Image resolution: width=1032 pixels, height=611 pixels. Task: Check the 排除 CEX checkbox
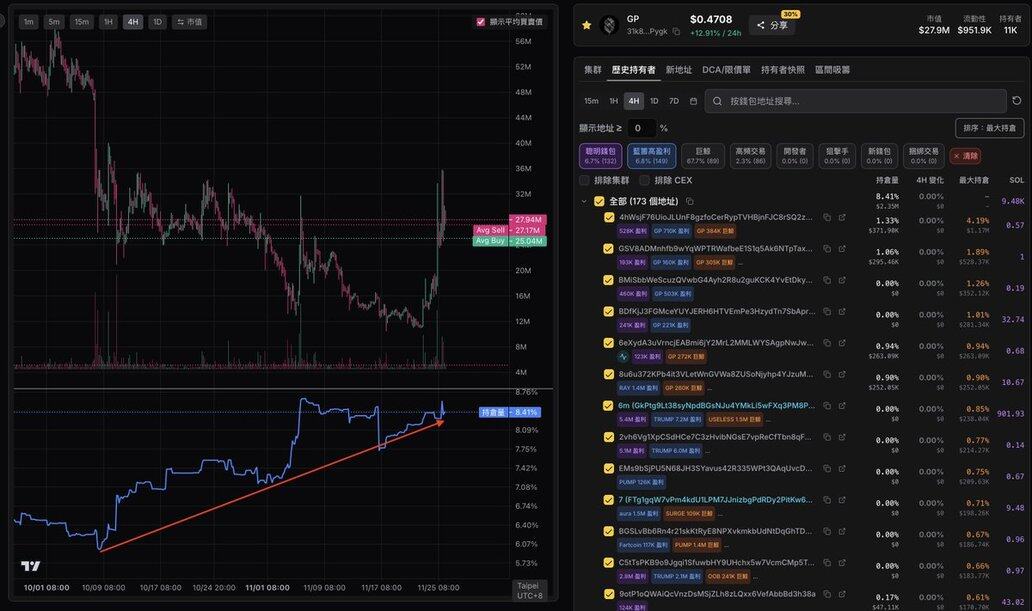coord(645,180)
